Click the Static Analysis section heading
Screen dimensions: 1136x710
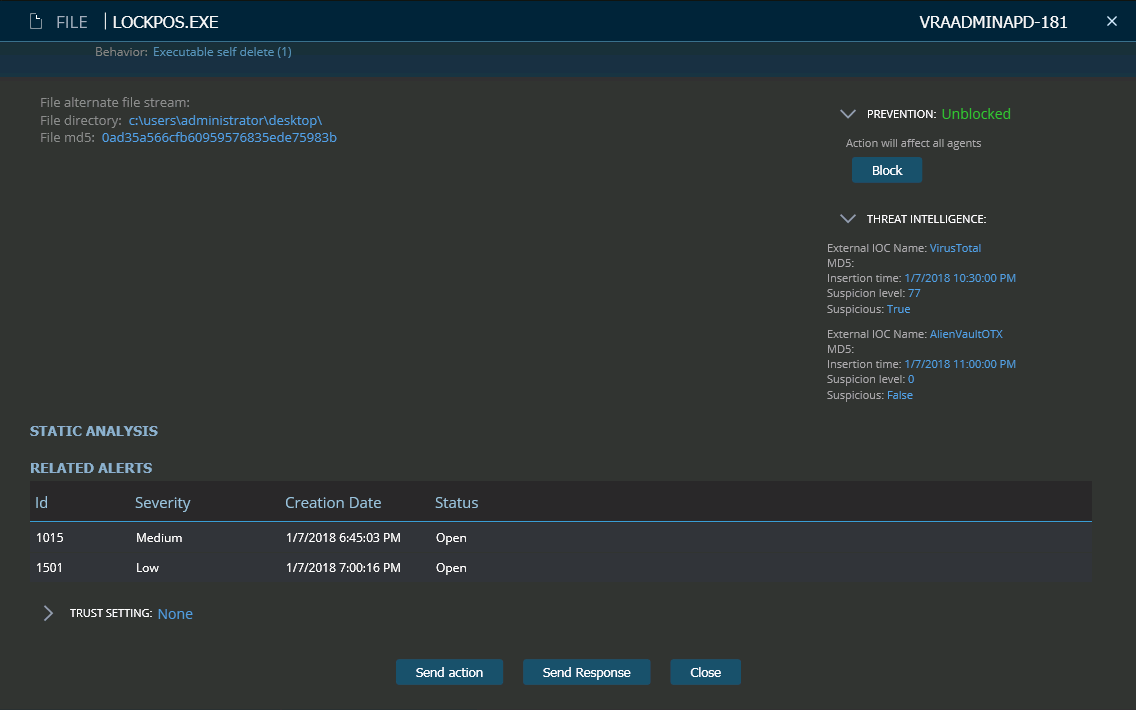(x=94, y=431)
